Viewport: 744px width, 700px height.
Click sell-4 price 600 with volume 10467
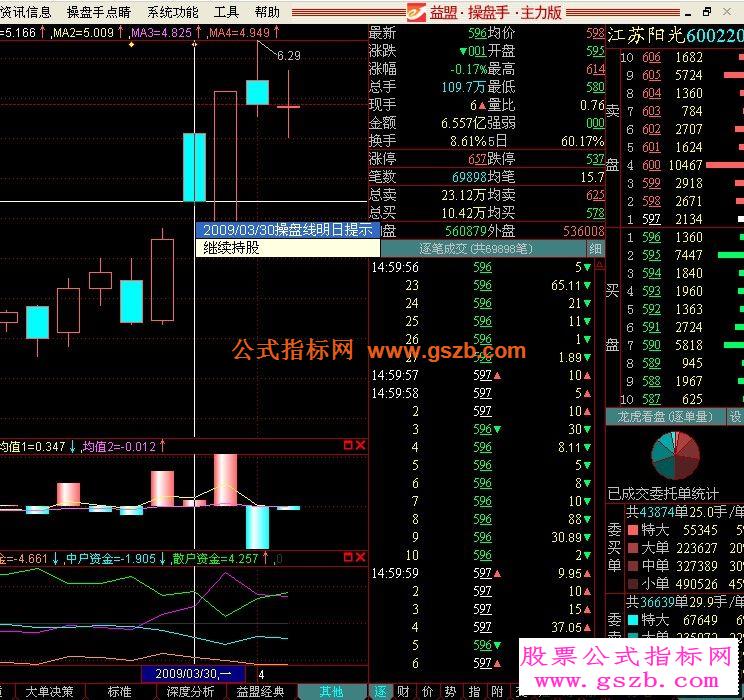[x=651, y=165]
